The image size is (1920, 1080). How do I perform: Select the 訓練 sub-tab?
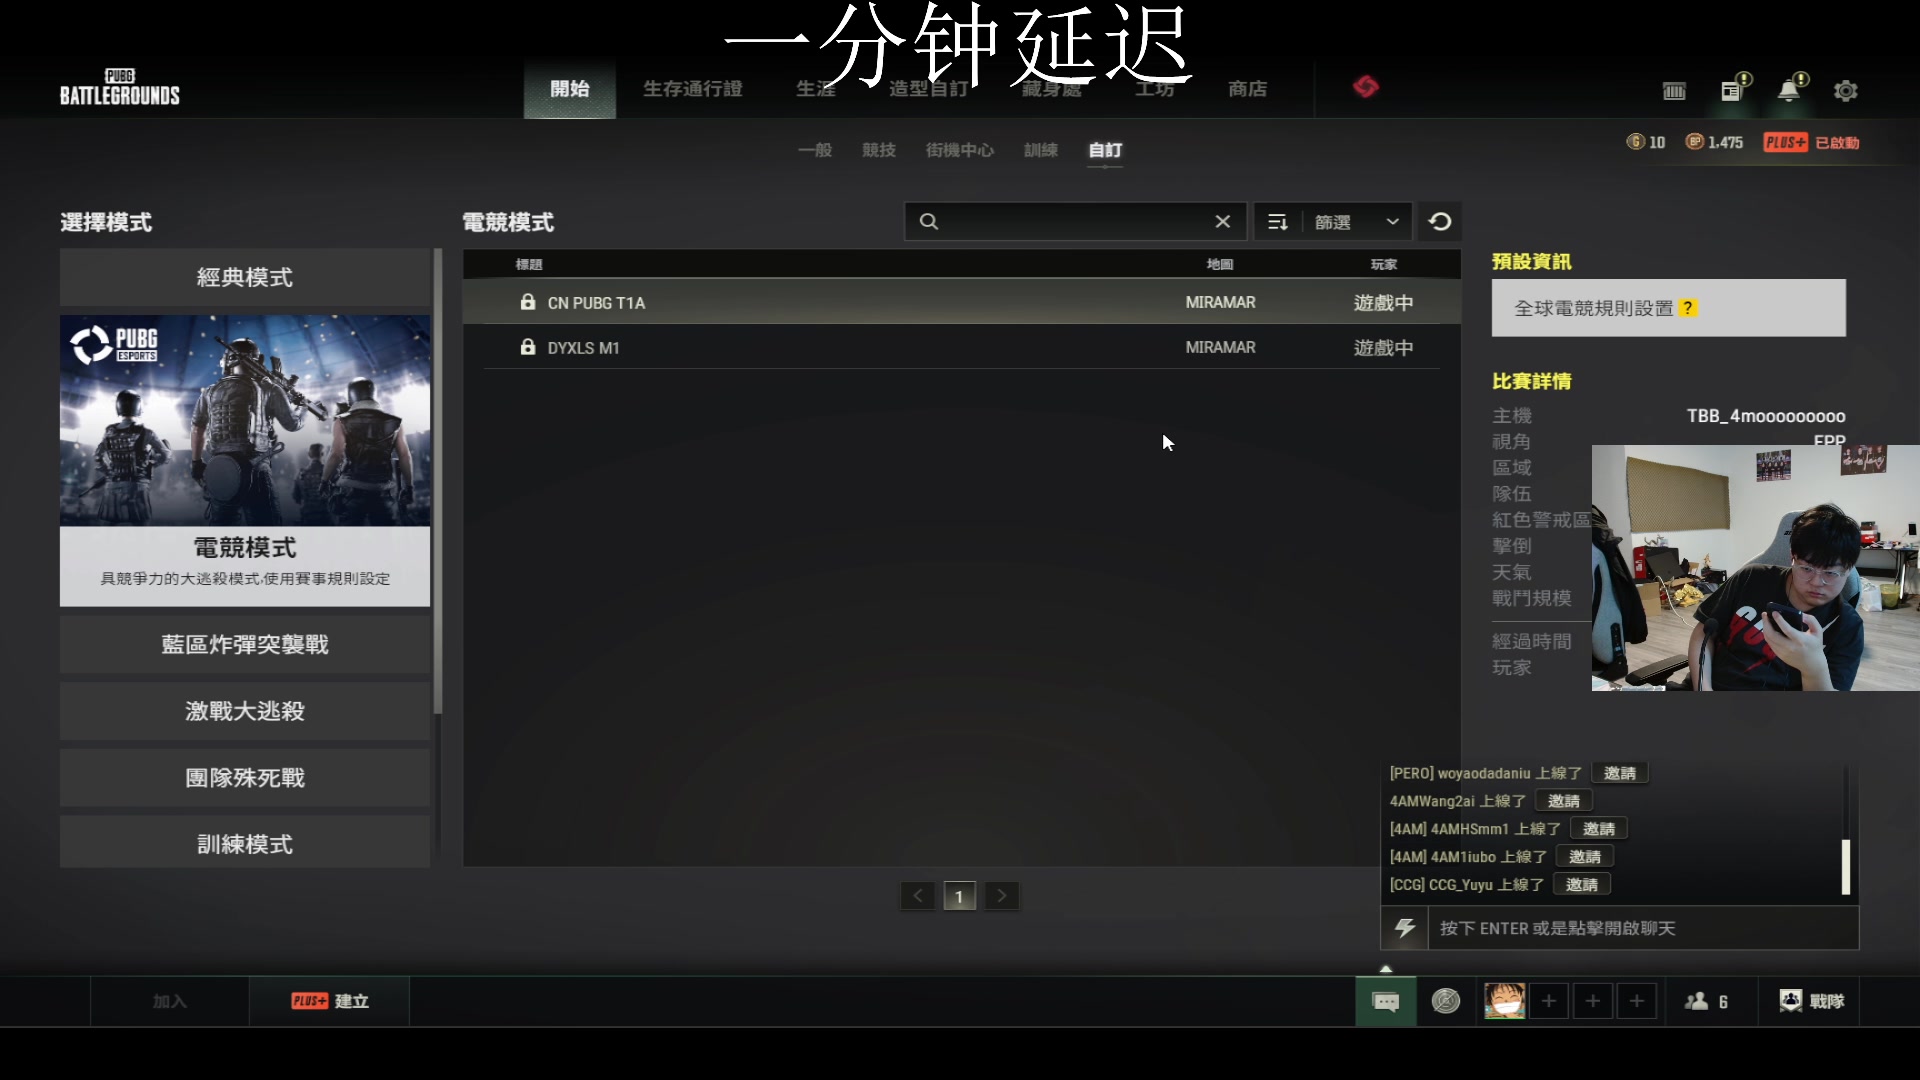1041,150
